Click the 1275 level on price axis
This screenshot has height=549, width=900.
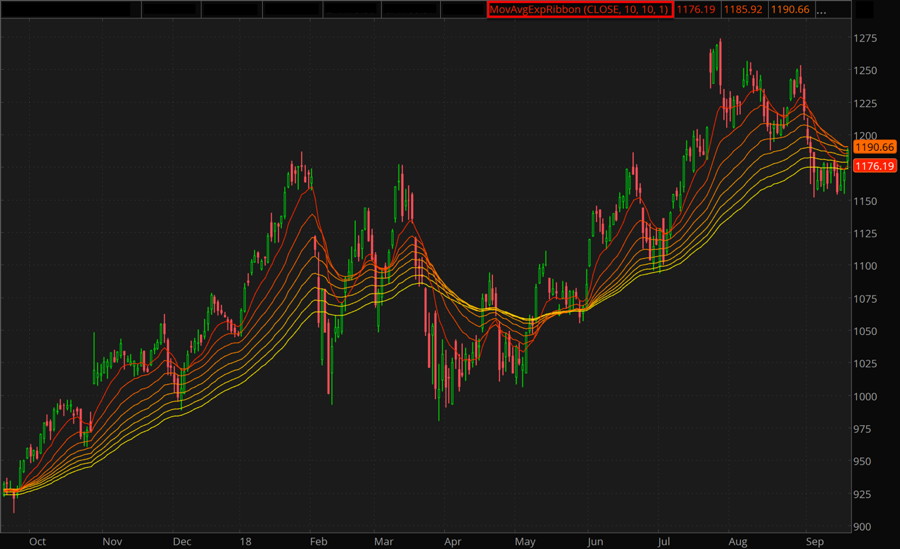coord(866,38)
